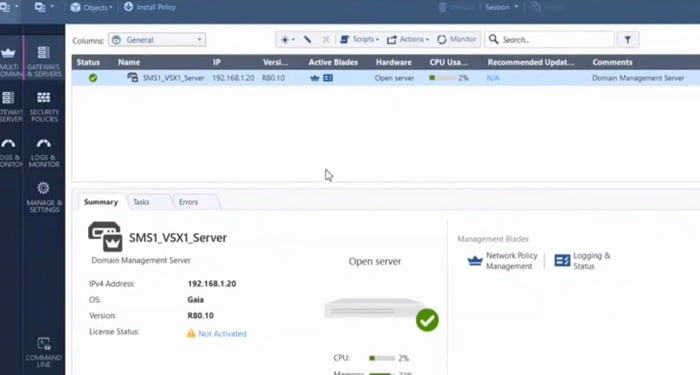Sort by the Name column header

(x=129, y=62)
